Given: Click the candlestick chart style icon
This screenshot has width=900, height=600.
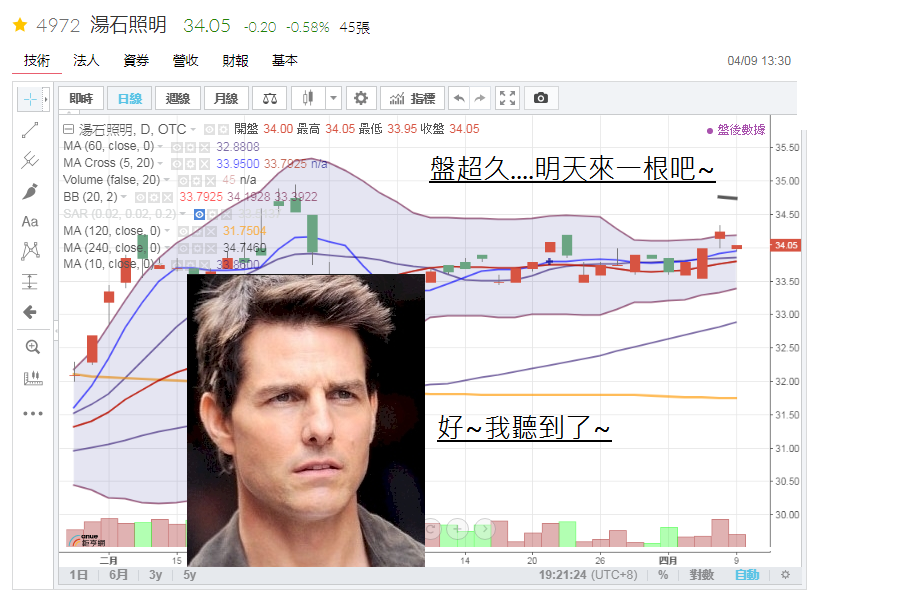Looking at the screenshot, I should [308, 98].
